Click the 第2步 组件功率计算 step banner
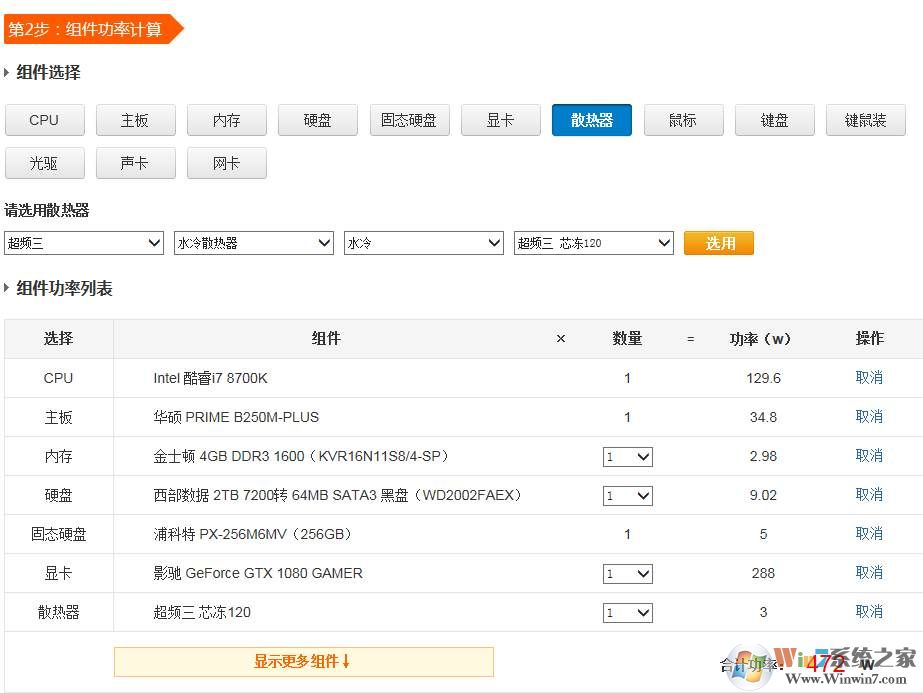The image size is (923, 693). [90, 29]
